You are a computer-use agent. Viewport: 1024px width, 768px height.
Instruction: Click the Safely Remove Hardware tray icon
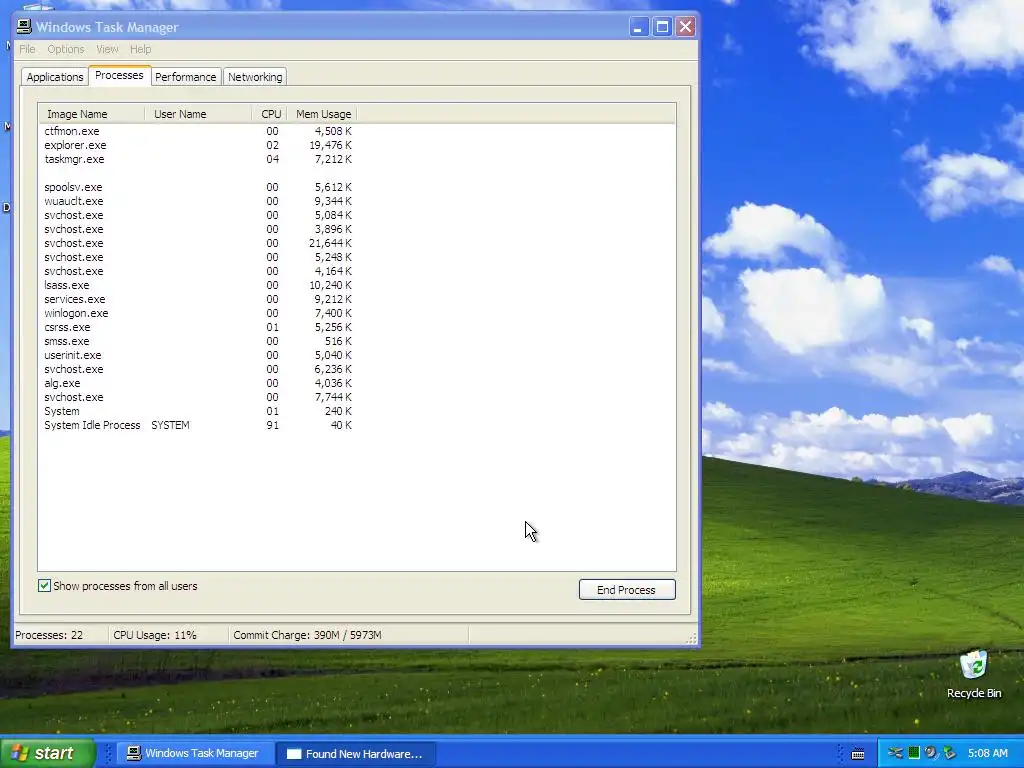(950, 753)
